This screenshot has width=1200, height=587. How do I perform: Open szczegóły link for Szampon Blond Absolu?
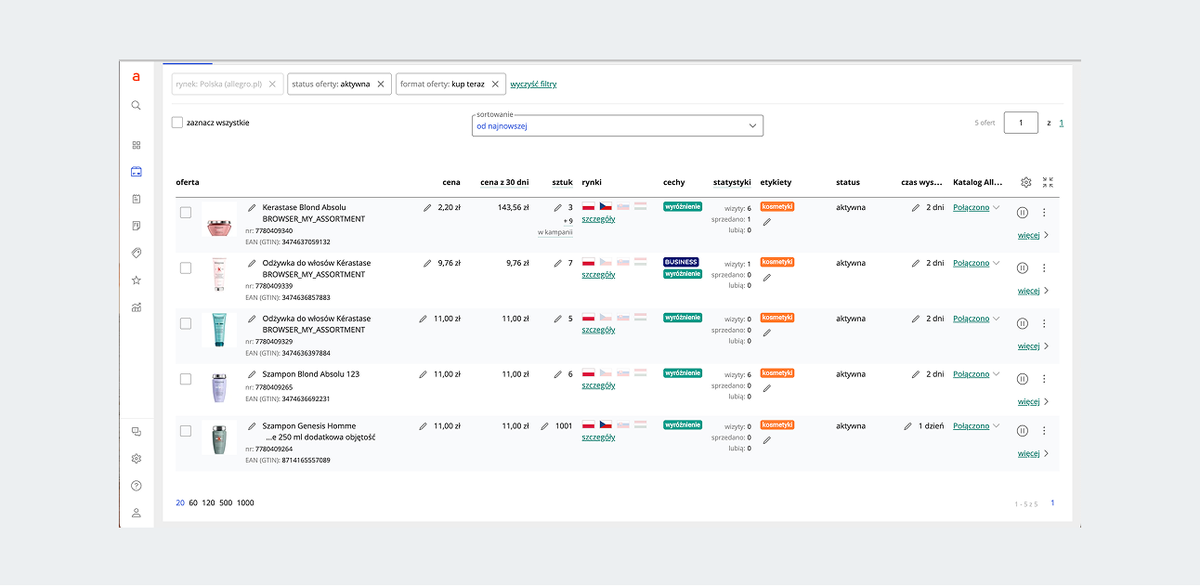coord(598,386)
